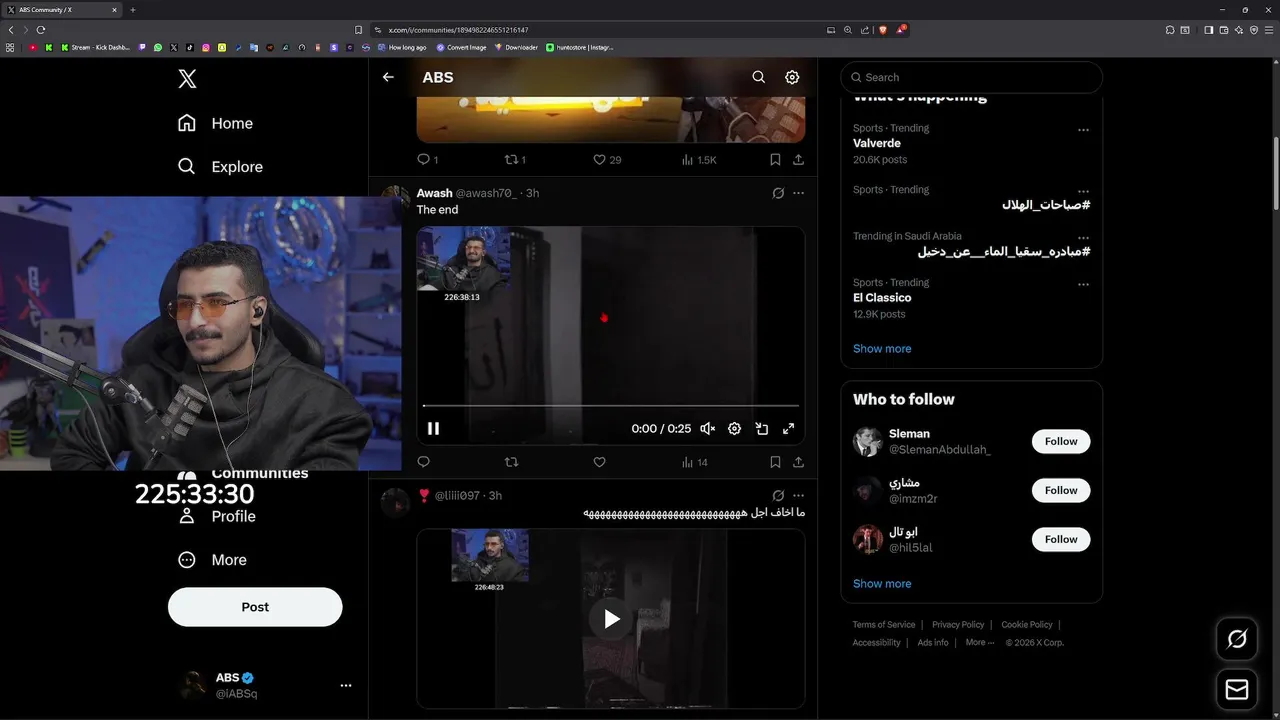The height and width of the screenshot is (720, 1280).
Task: Seek on the 'The end' video progress bar
Action: coord(610,406)
